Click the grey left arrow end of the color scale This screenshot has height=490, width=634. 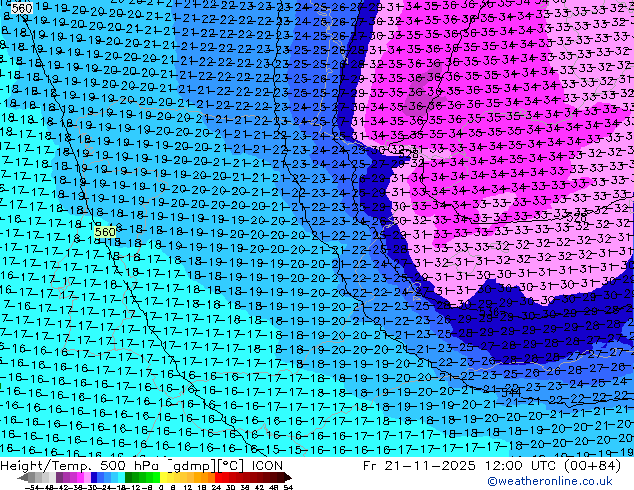[x=23, y=477]
